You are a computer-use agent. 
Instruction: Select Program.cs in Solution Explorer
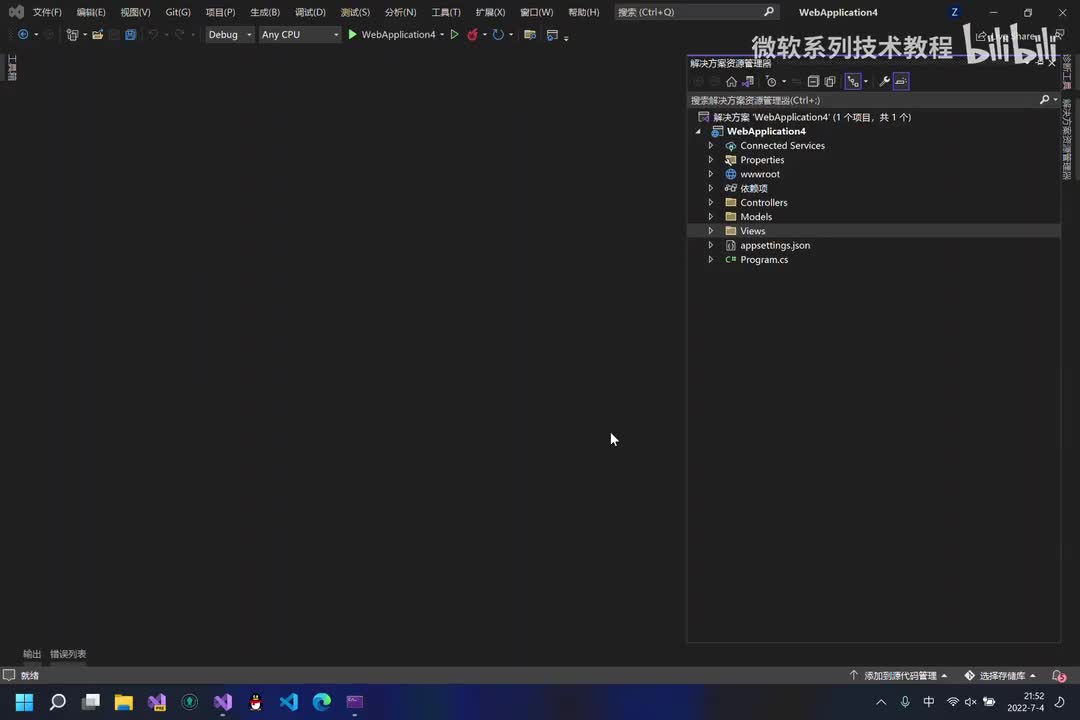pyautogui.click(x=764, y=260)
